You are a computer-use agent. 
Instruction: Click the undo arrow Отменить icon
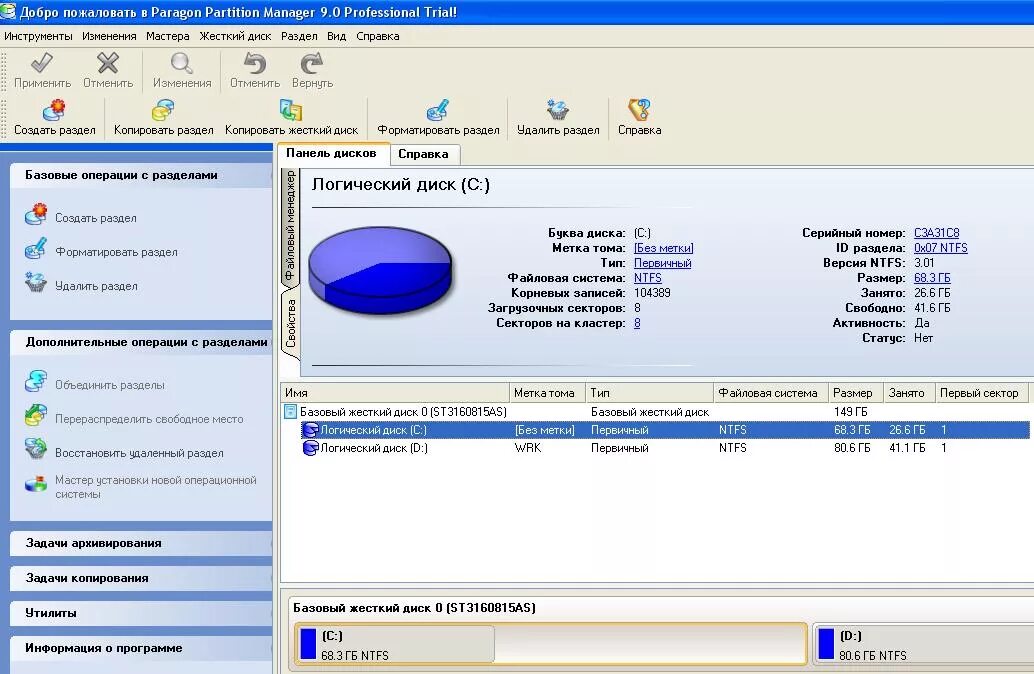point(255,63)
